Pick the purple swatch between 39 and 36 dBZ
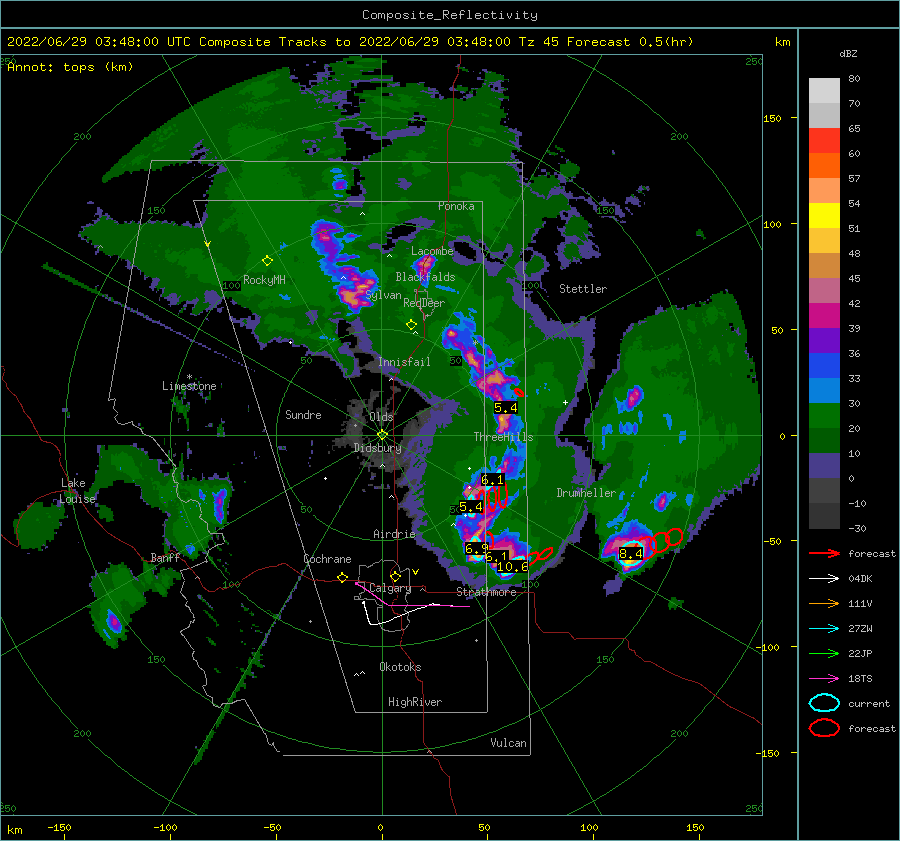900x841 pixels. point(824,340)
